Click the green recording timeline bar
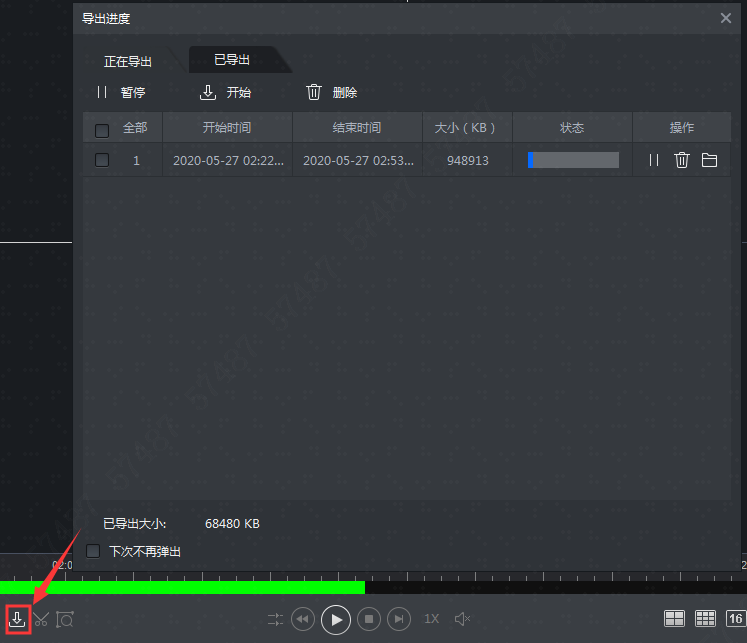Image resolution: width=747 pixels, height=643 pixels. [x=182, y=587]
